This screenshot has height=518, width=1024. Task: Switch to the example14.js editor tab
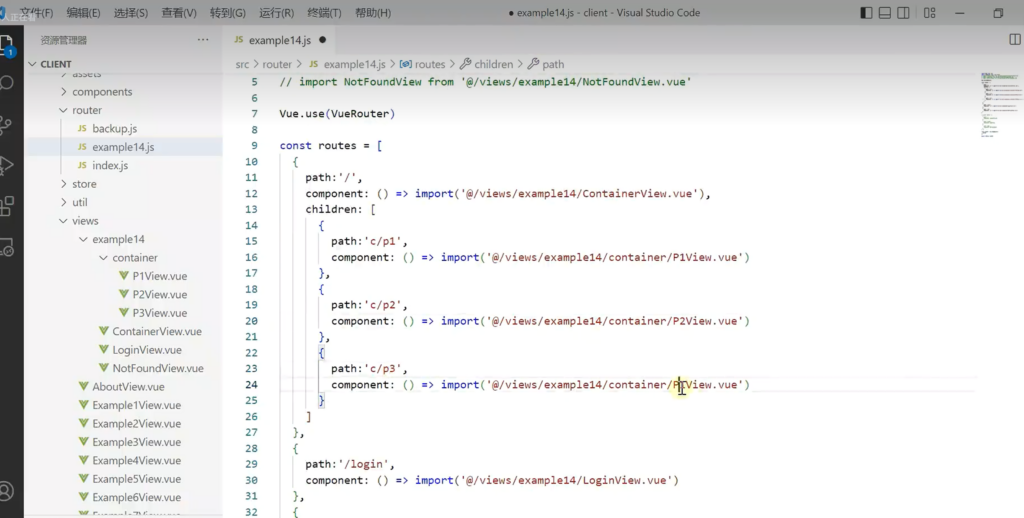pyautogui.click(x=279, y=40)
